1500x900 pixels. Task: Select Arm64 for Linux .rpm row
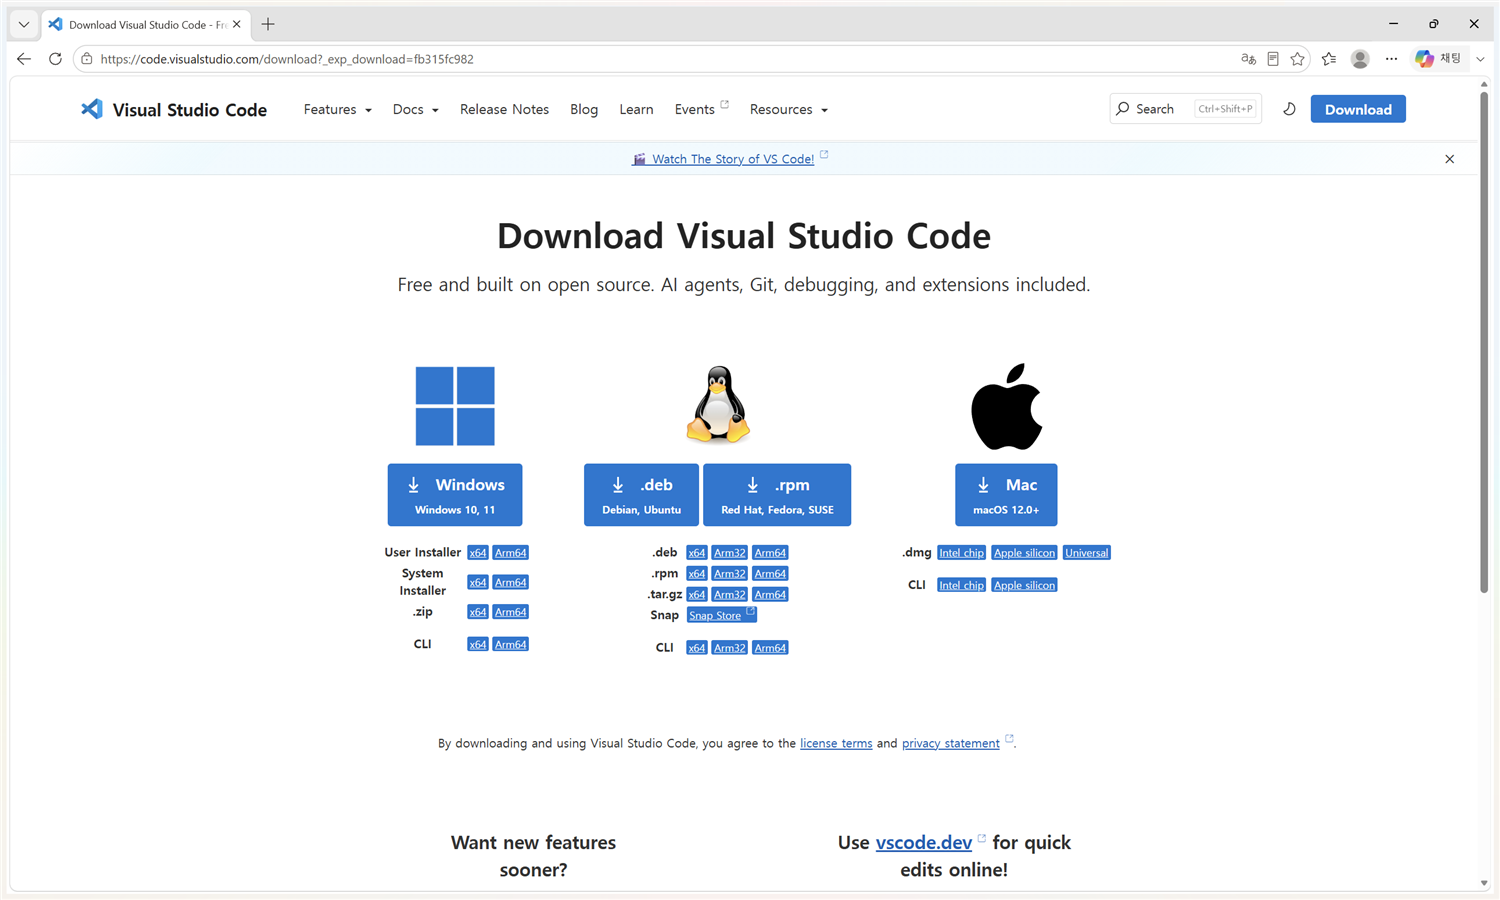[x=771, y=574]
